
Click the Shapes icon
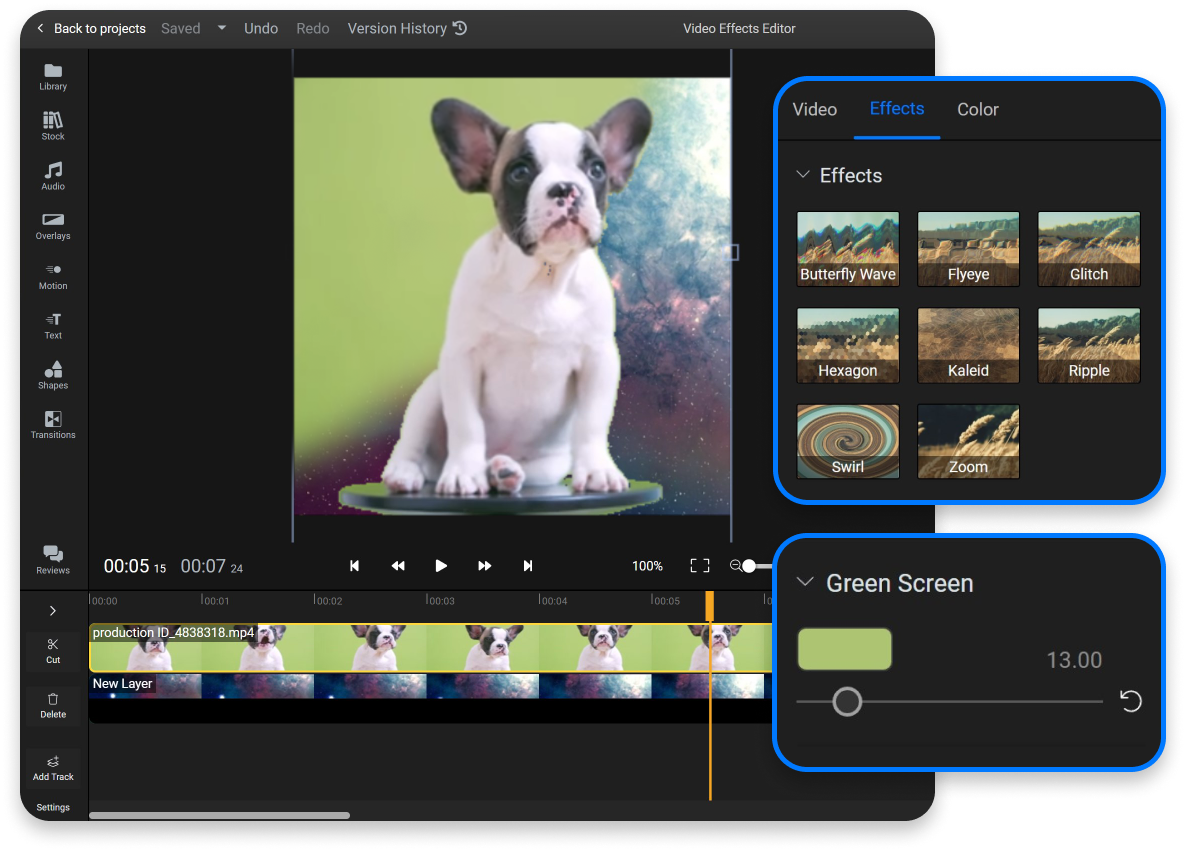[52, 375]
